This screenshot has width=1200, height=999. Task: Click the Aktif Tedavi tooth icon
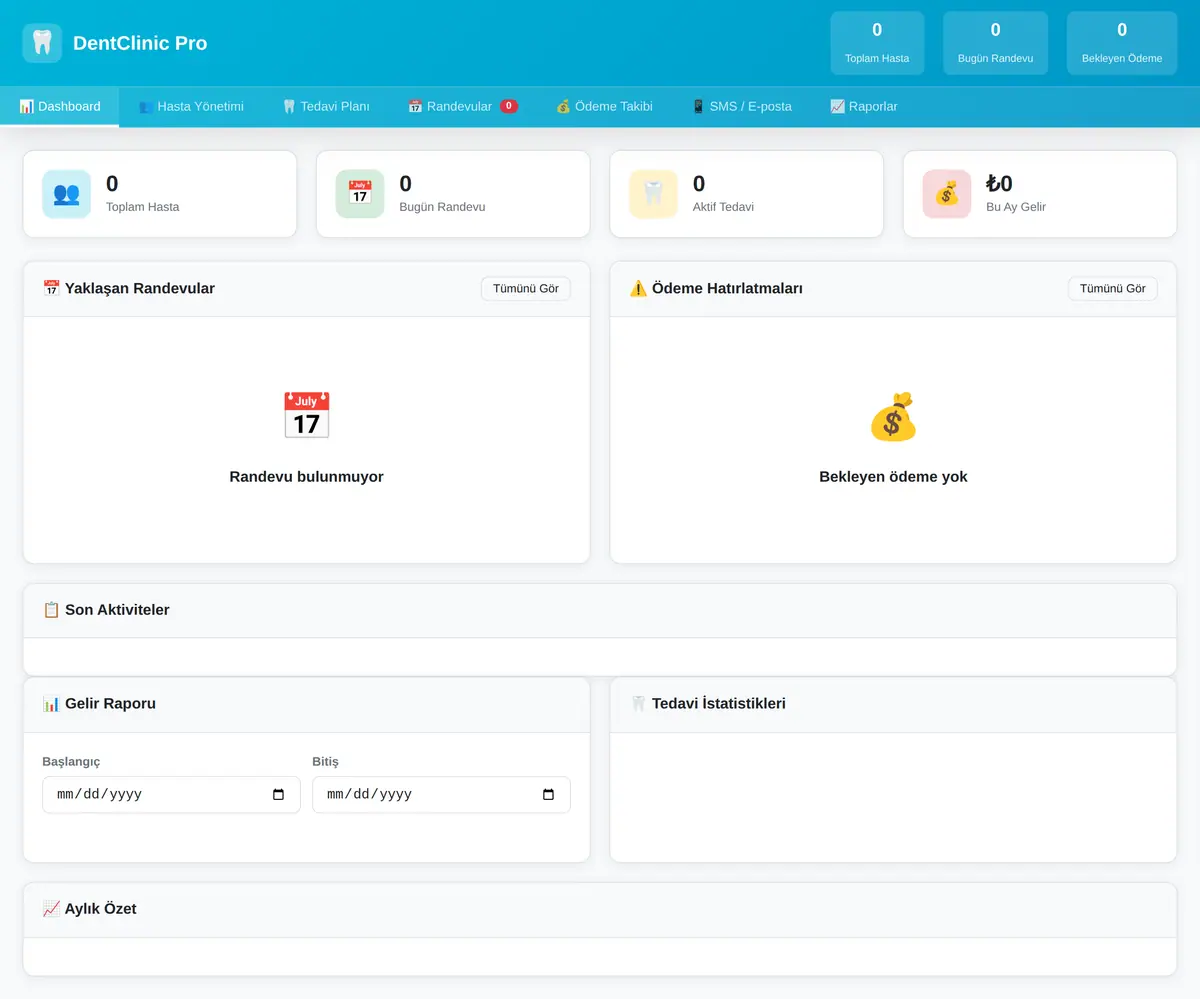[x=653, y=194]
